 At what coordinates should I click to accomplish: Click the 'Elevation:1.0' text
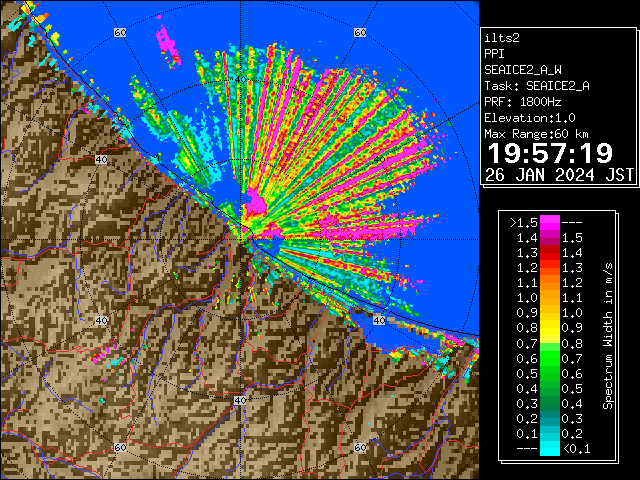[x=530, y=118]
